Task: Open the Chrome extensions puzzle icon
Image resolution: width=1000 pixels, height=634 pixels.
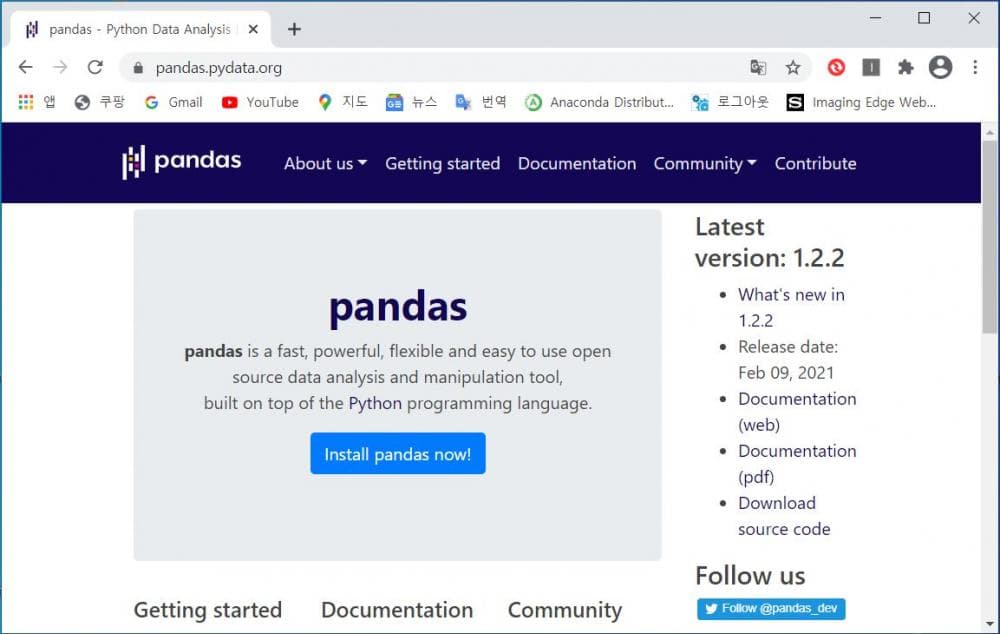Action: [905, 67]
